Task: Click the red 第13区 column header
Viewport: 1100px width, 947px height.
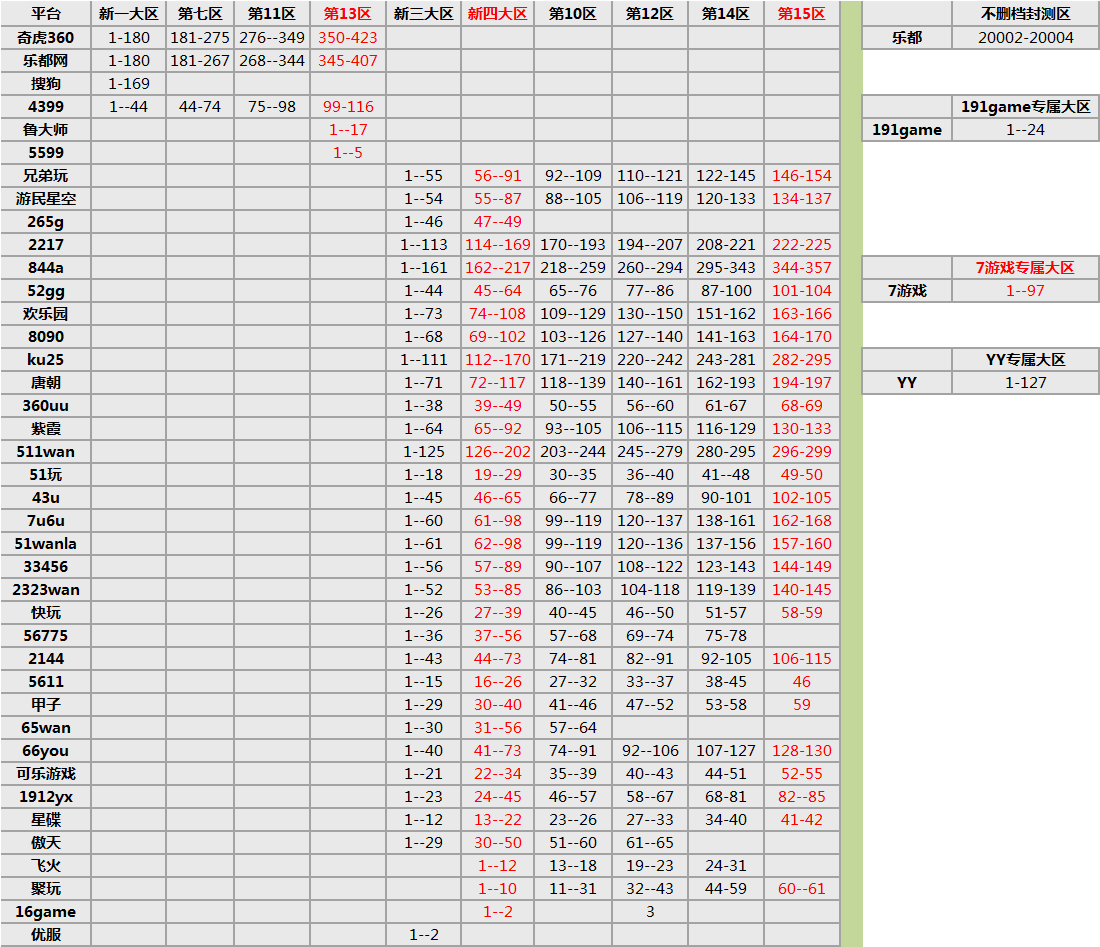Action: click(347, 14)
